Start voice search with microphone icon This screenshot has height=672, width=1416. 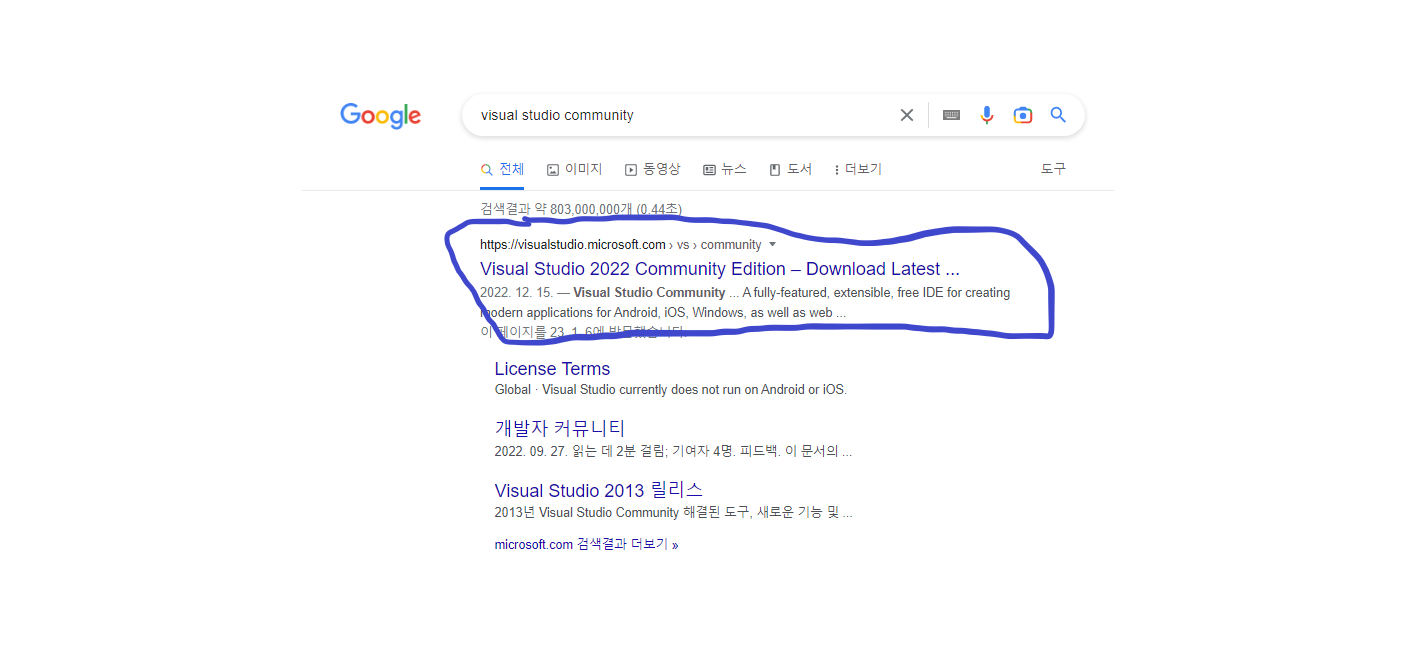[x=987, y=115]
